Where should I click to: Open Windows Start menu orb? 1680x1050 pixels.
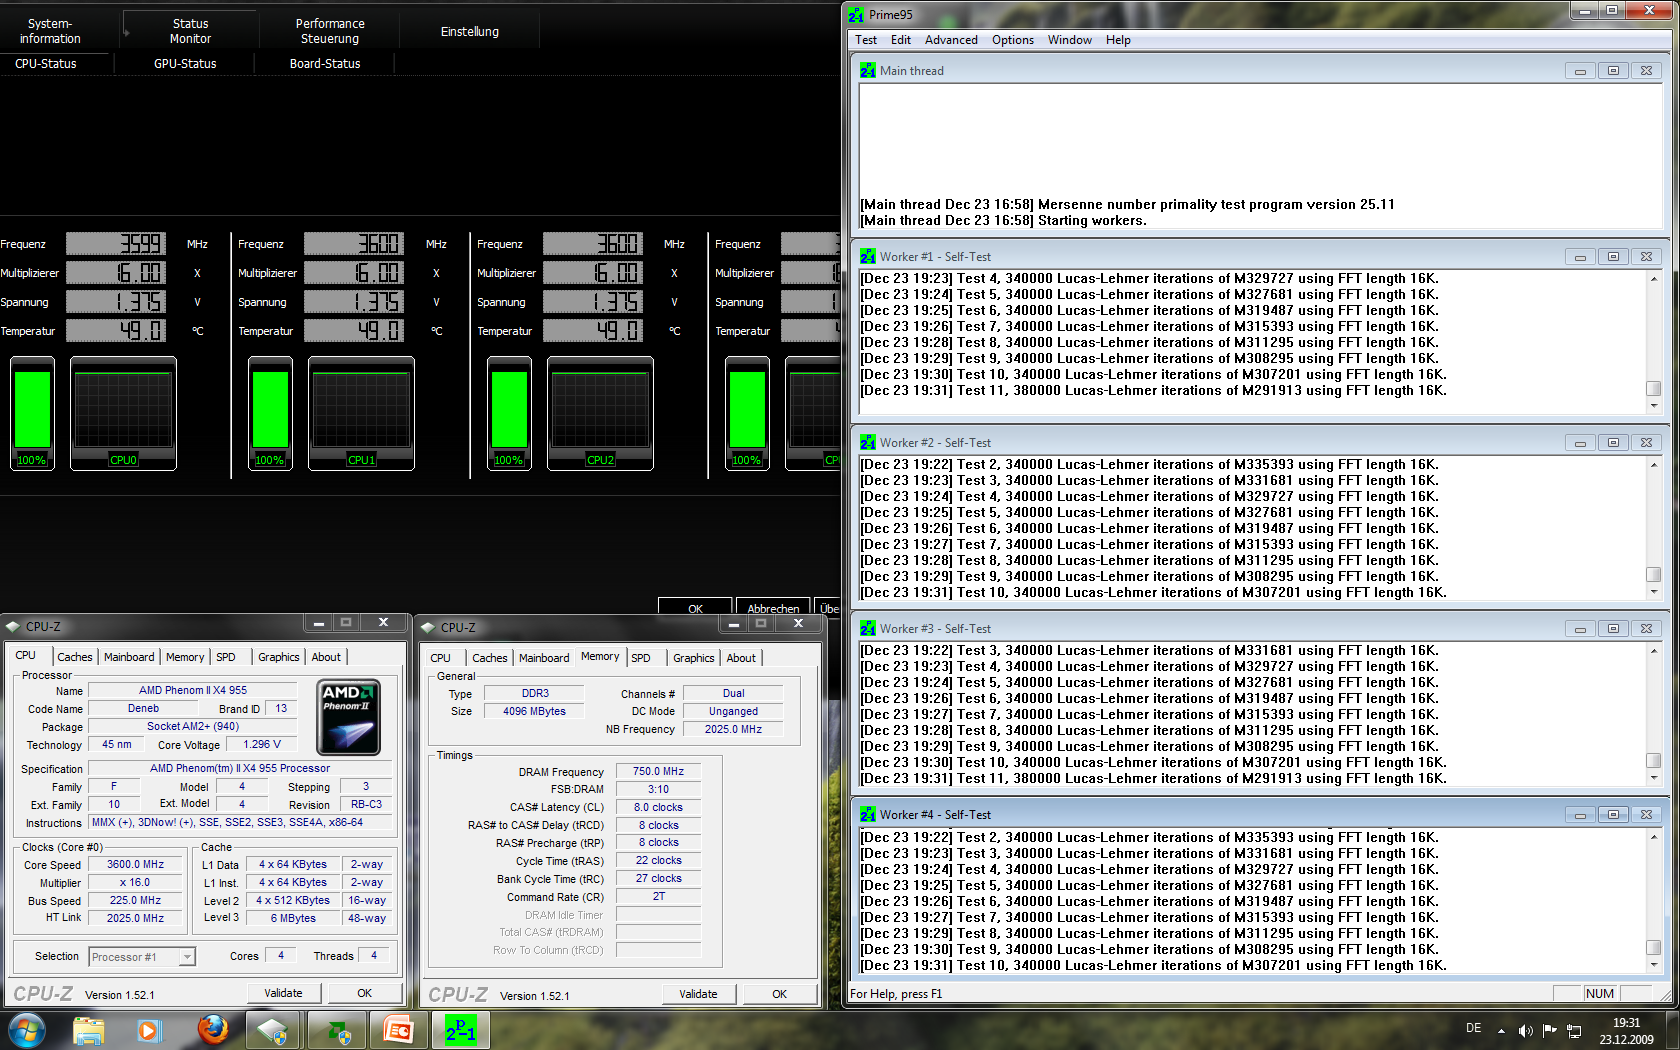27,1029
